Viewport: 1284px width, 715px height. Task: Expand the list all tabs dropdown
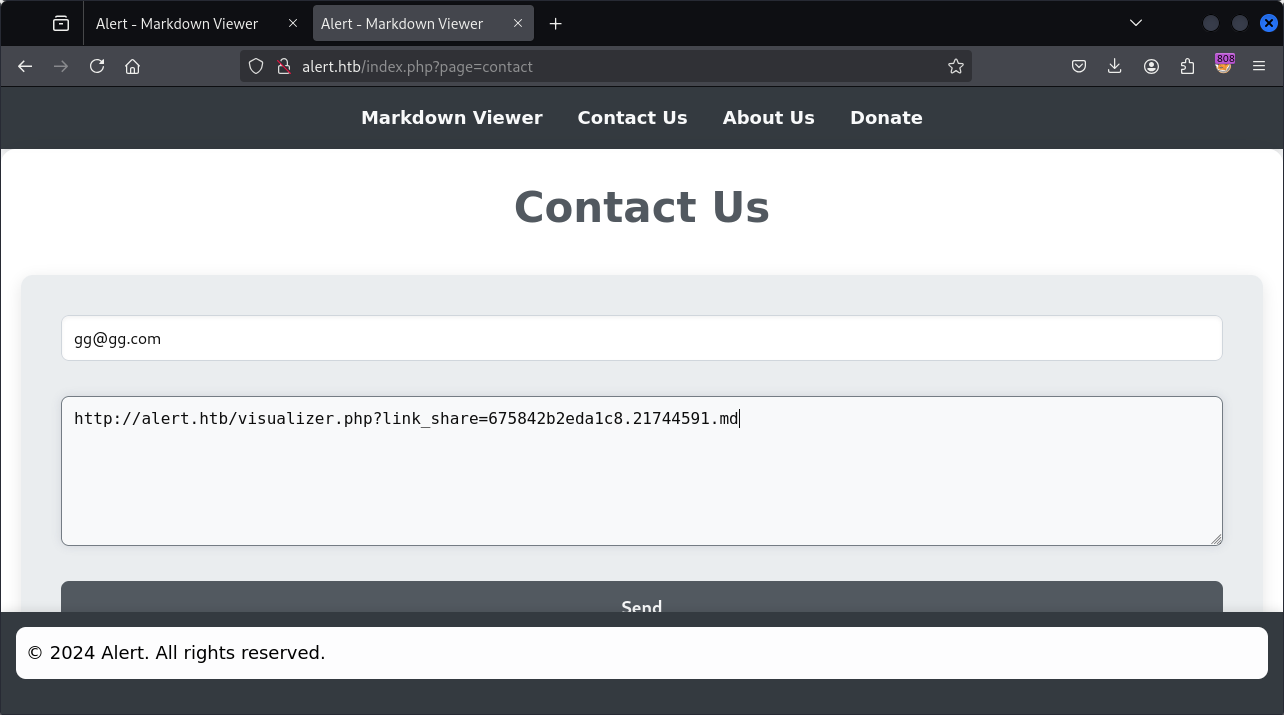coord(1136,23)
